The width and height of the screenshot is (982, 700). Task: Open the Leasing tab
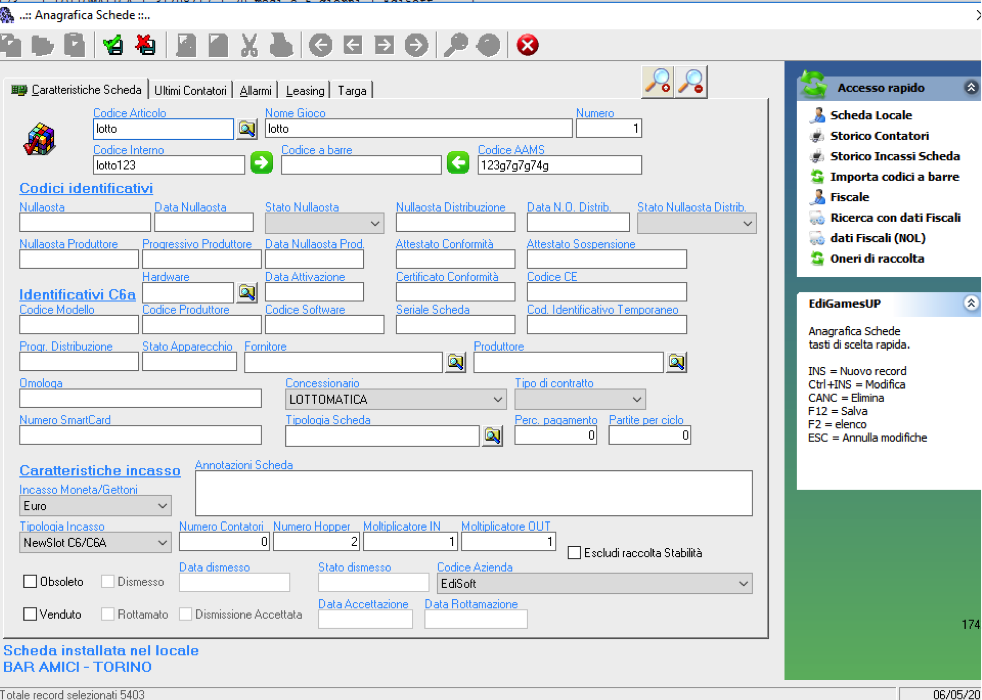305,91
